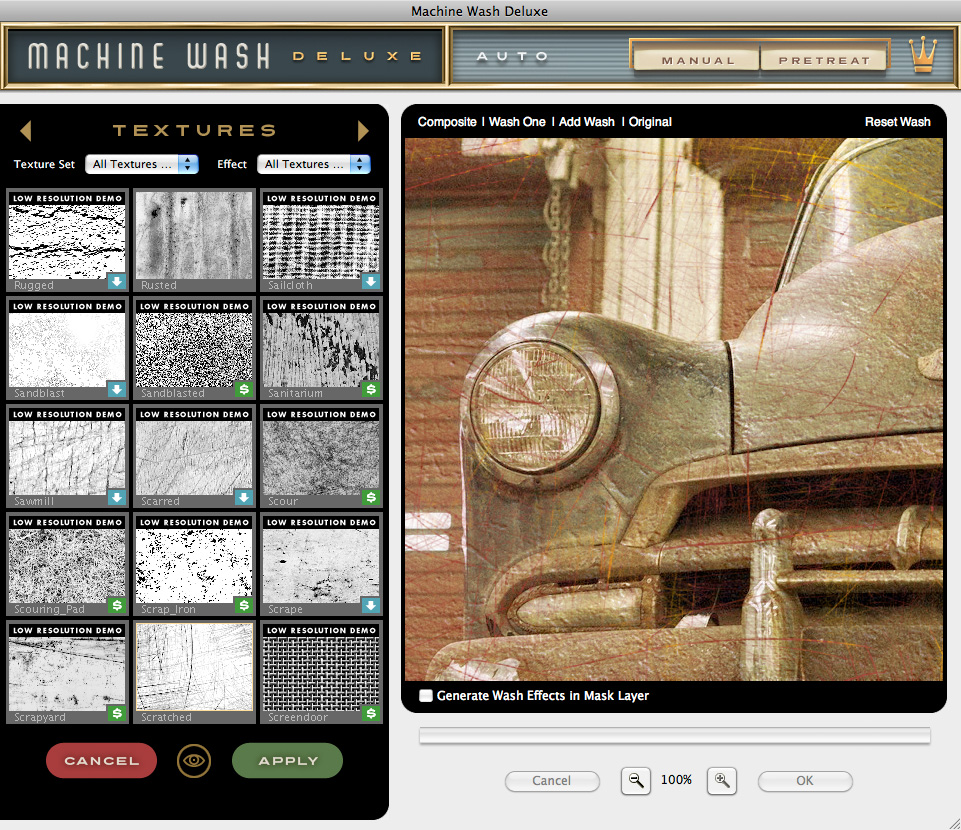Click the green APPLY button
Screen dimensions: 961x830
(x=287, y=761)
